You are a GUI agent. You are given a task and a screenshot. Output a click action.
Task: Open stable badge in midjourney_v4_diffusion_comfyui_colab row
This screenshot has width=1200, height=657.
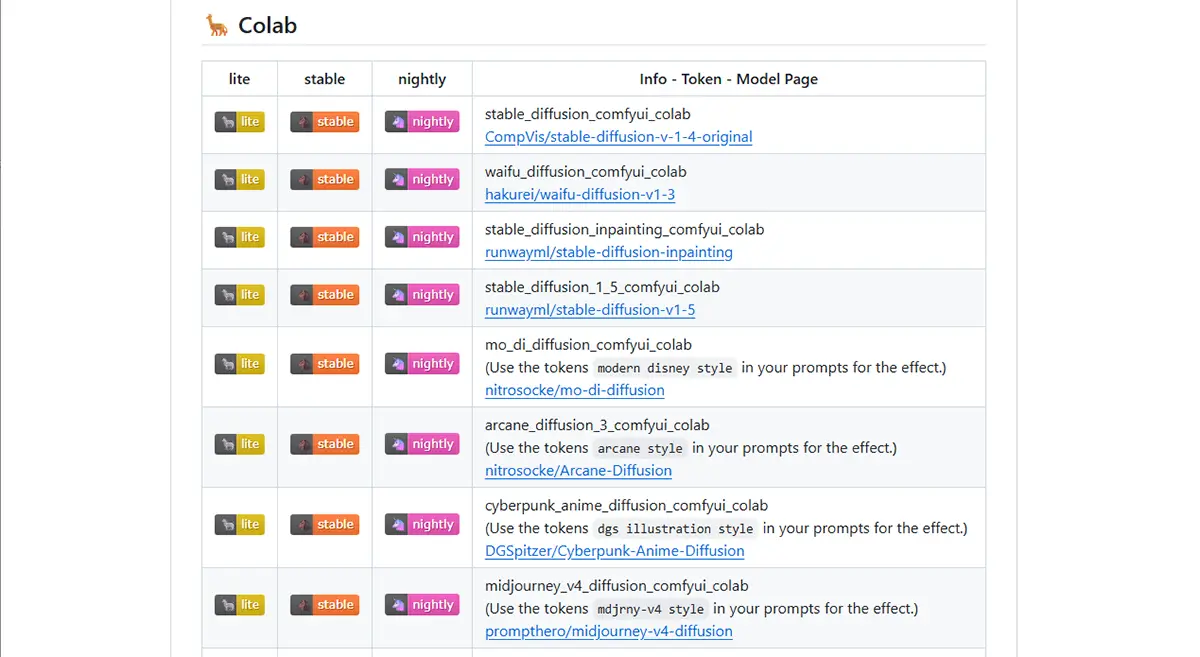[325, 605]
